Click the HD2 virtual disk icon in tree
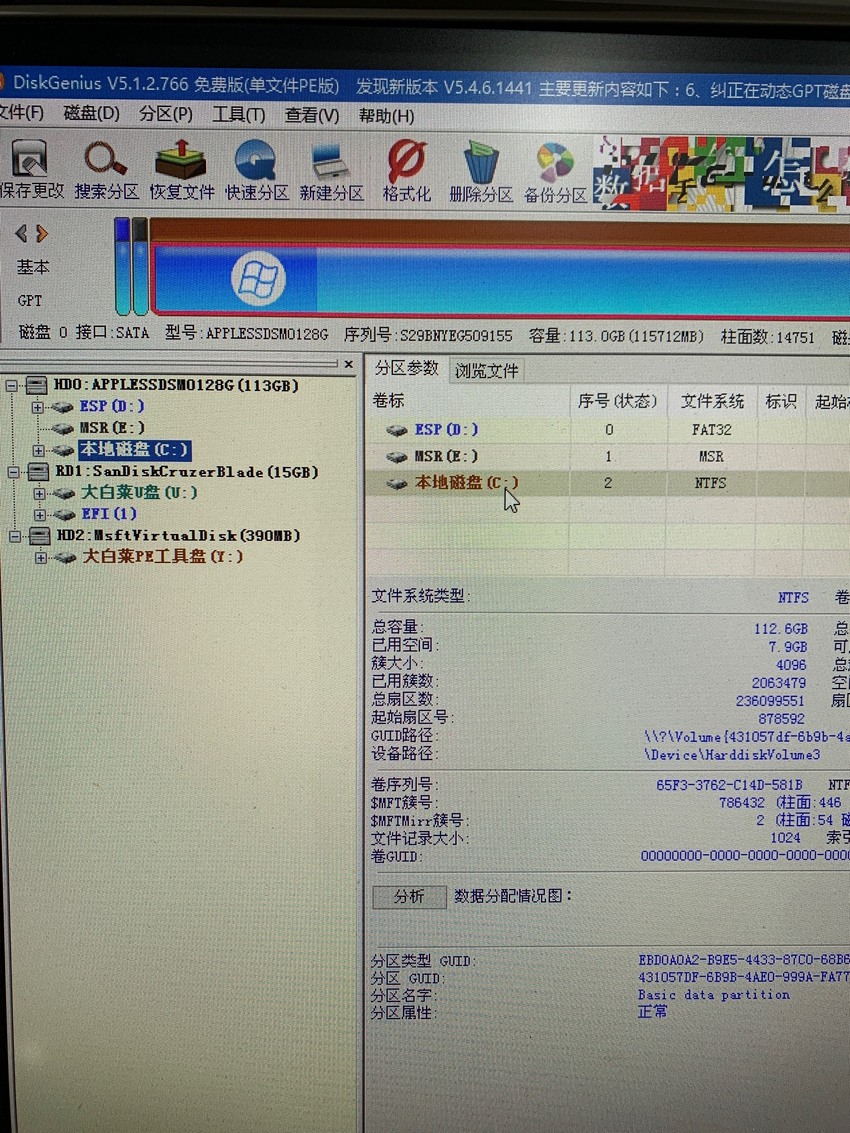Viewport: 850px width, 1133px height. coord(39,536)
